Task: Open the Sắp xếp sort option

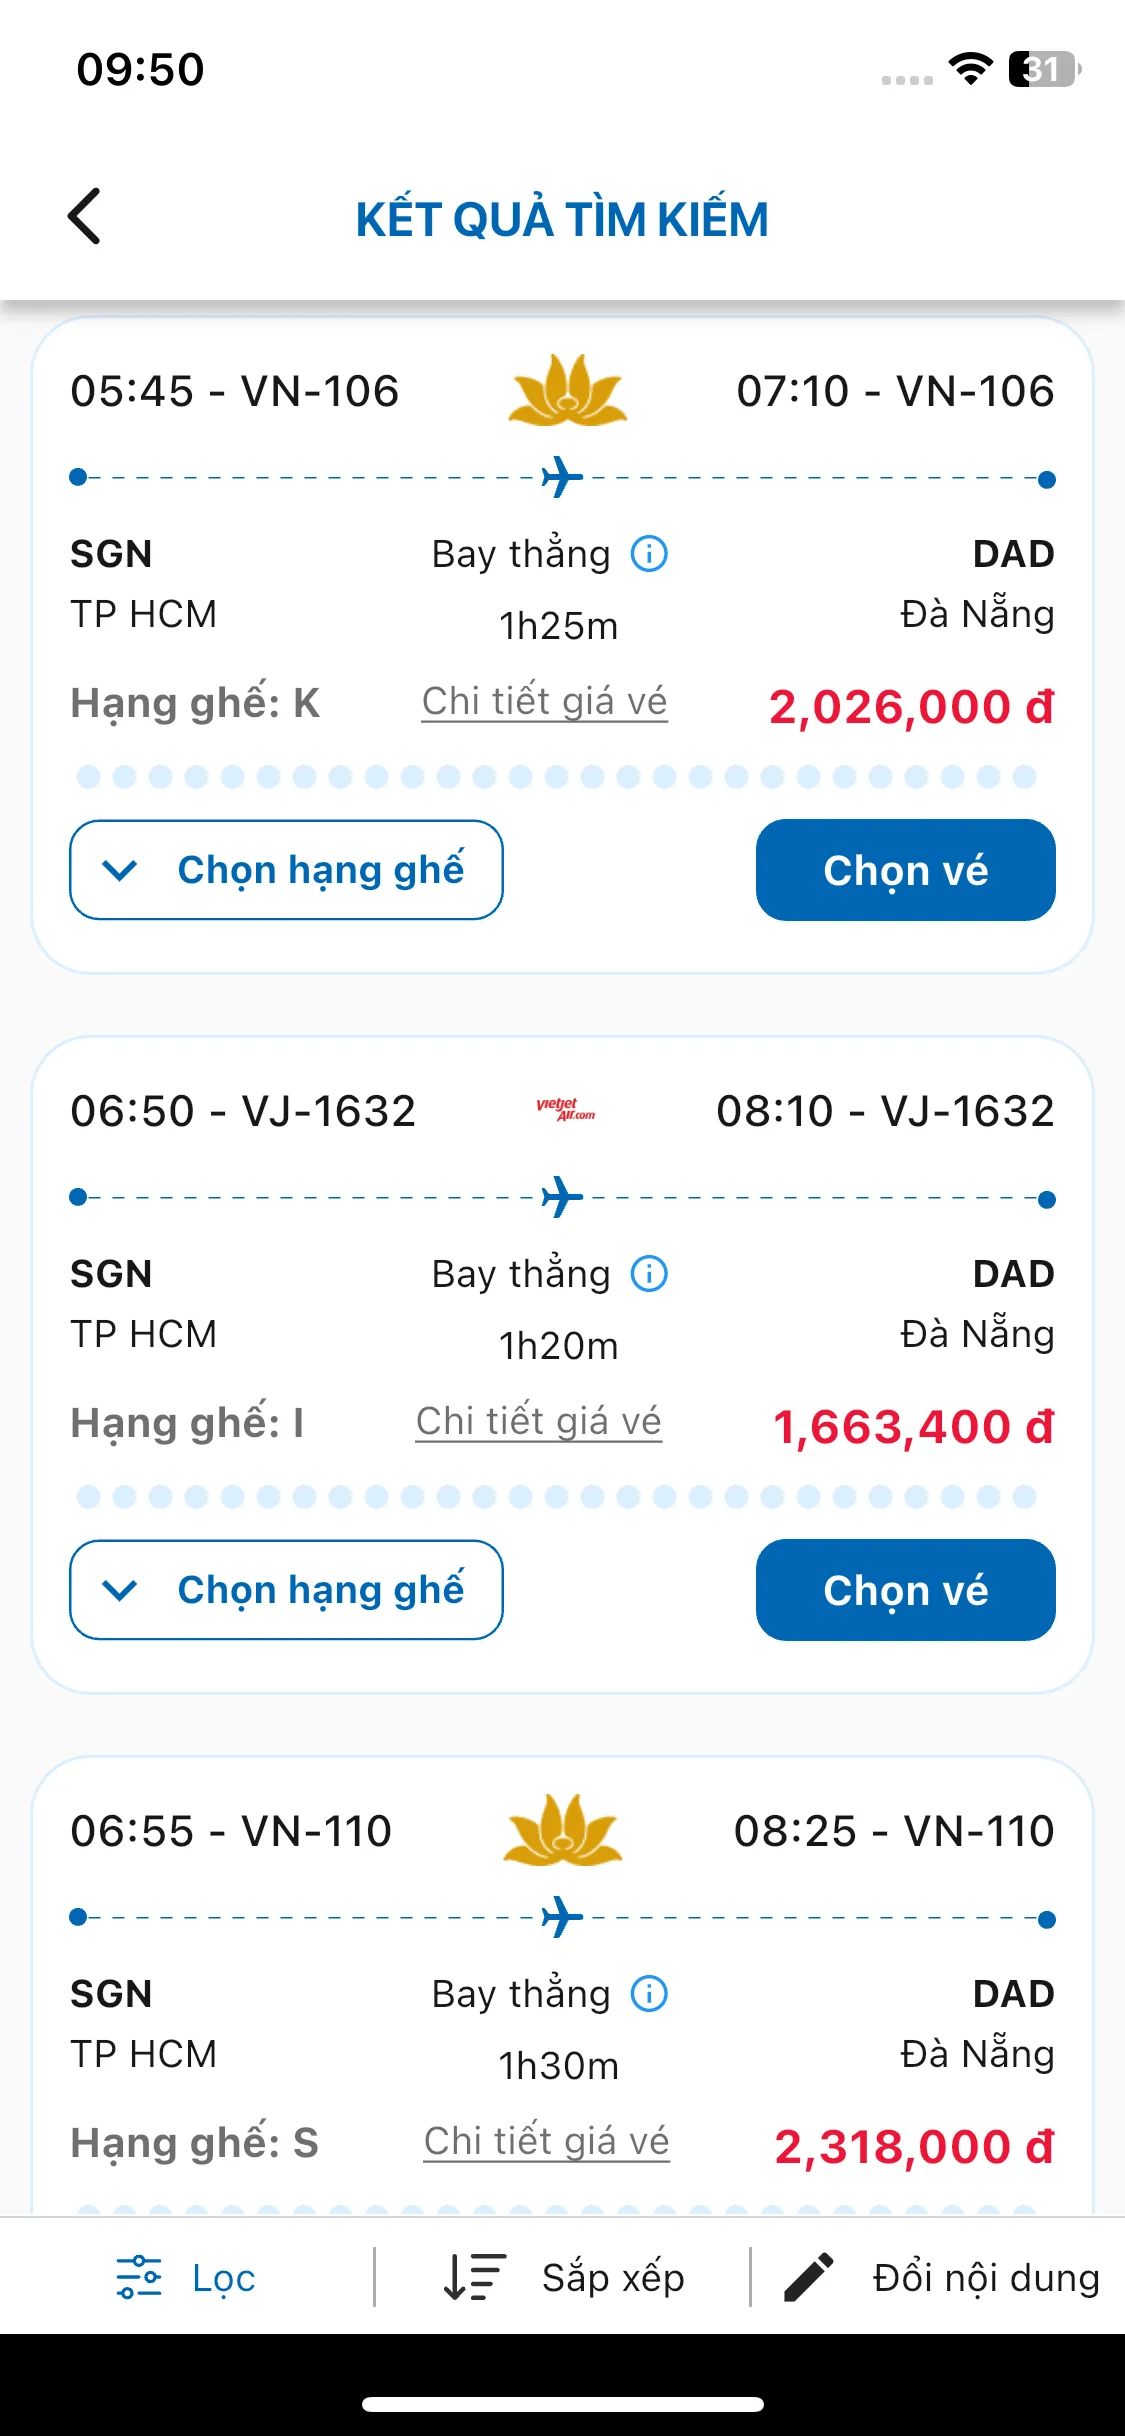Action: (x=564, y=2277)
